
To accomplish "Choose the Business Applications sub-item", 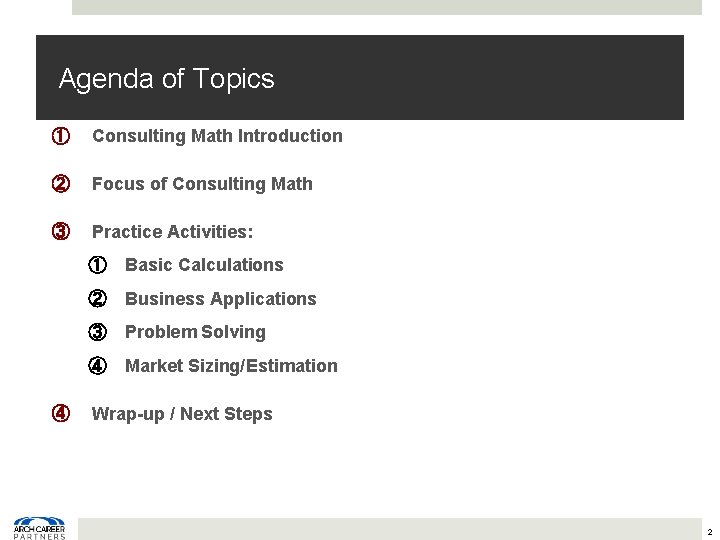I will [x=220, y=298].
